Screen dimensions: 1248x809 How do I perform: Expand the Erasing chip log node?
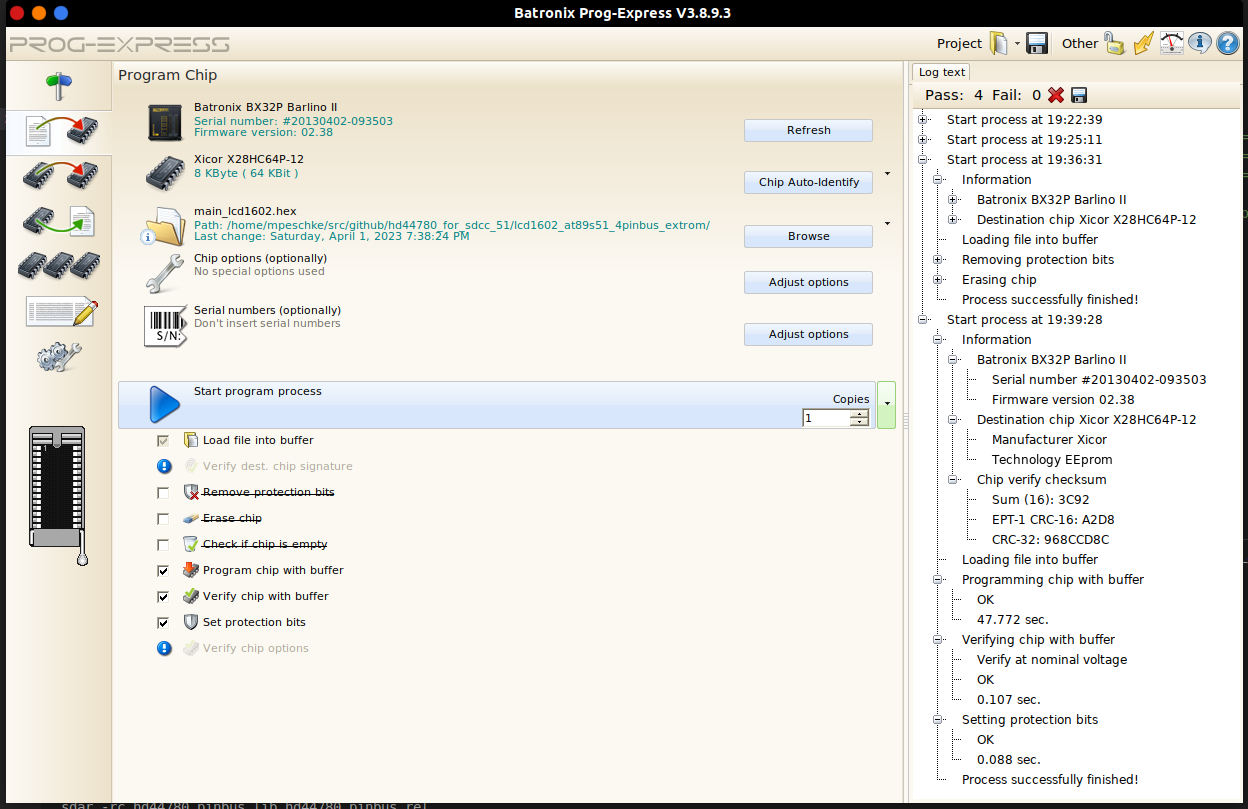[x=938, y=280]
